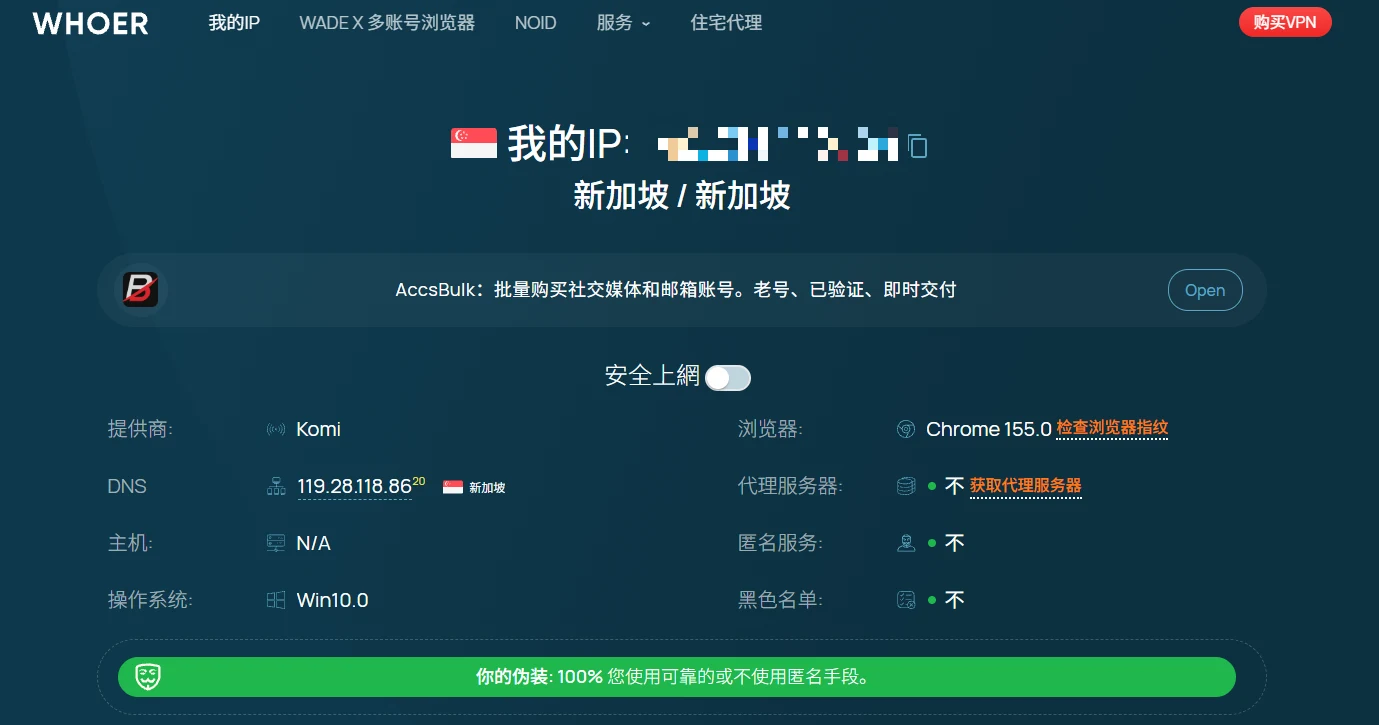The image size is (1379, 725).
Task: Click the host server icon beside N/A
Action: (x=276, y=544)
